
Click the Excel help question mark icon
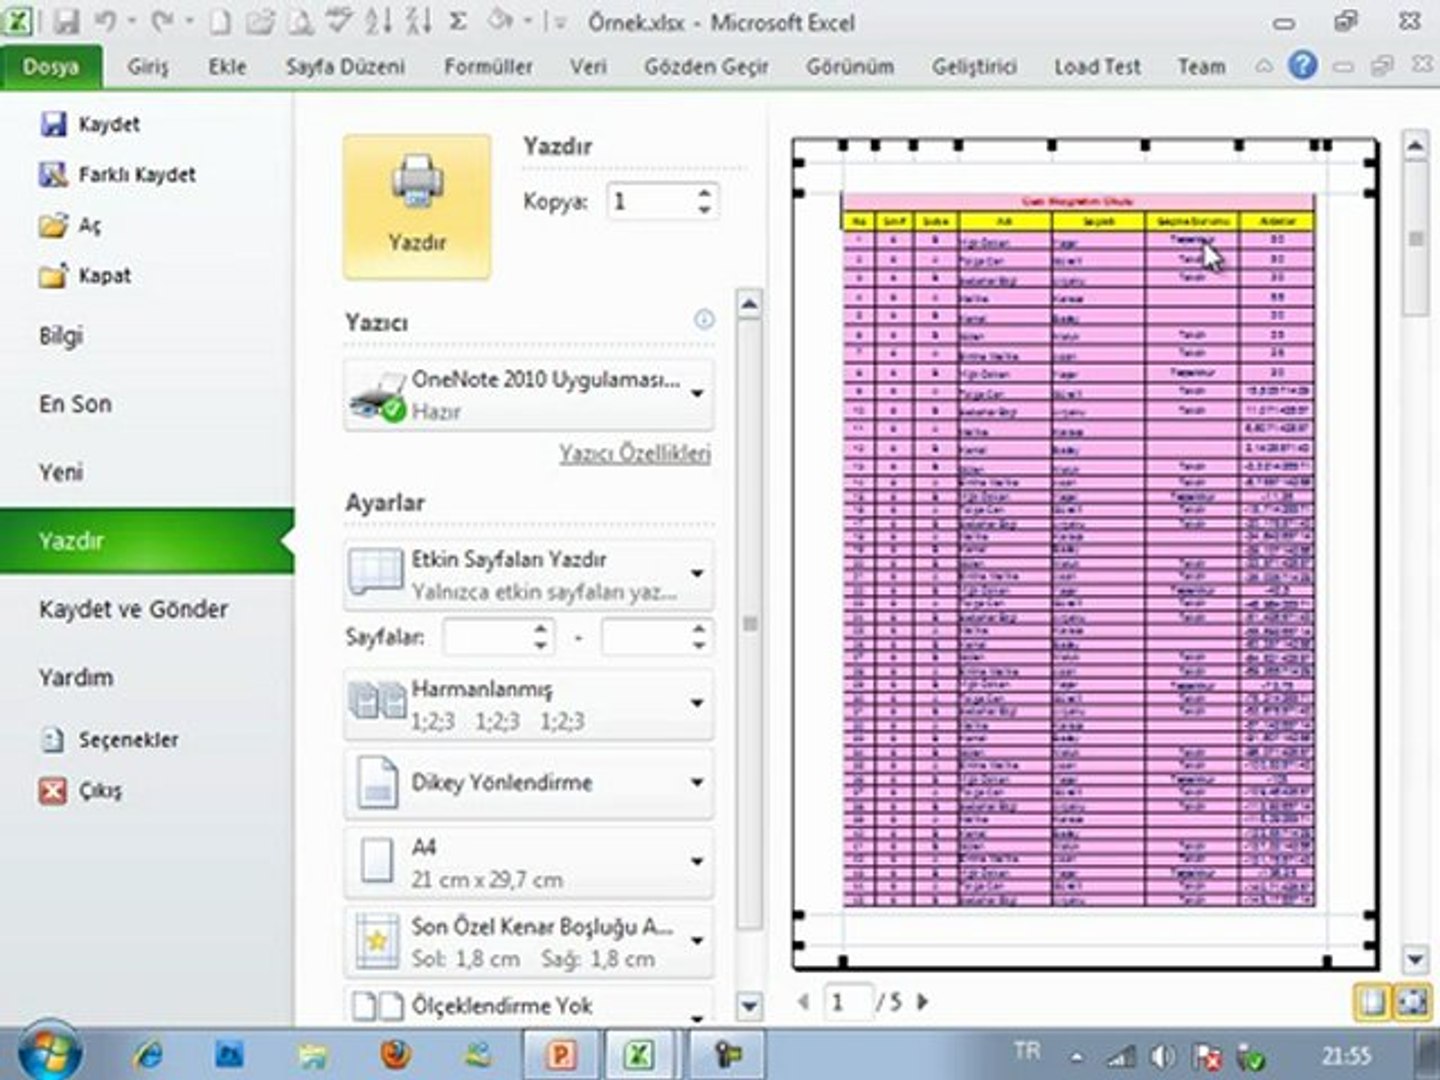1302,66
